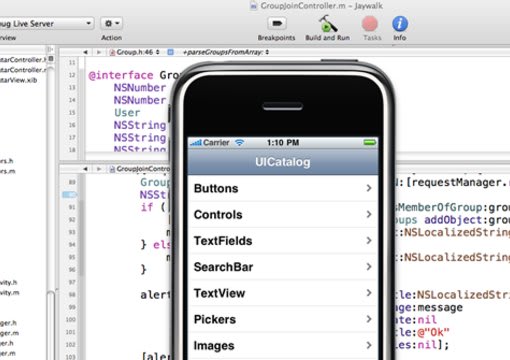
Task: Toggle Breakpoints in Xcode toolbar
Action: pos(277,24)
